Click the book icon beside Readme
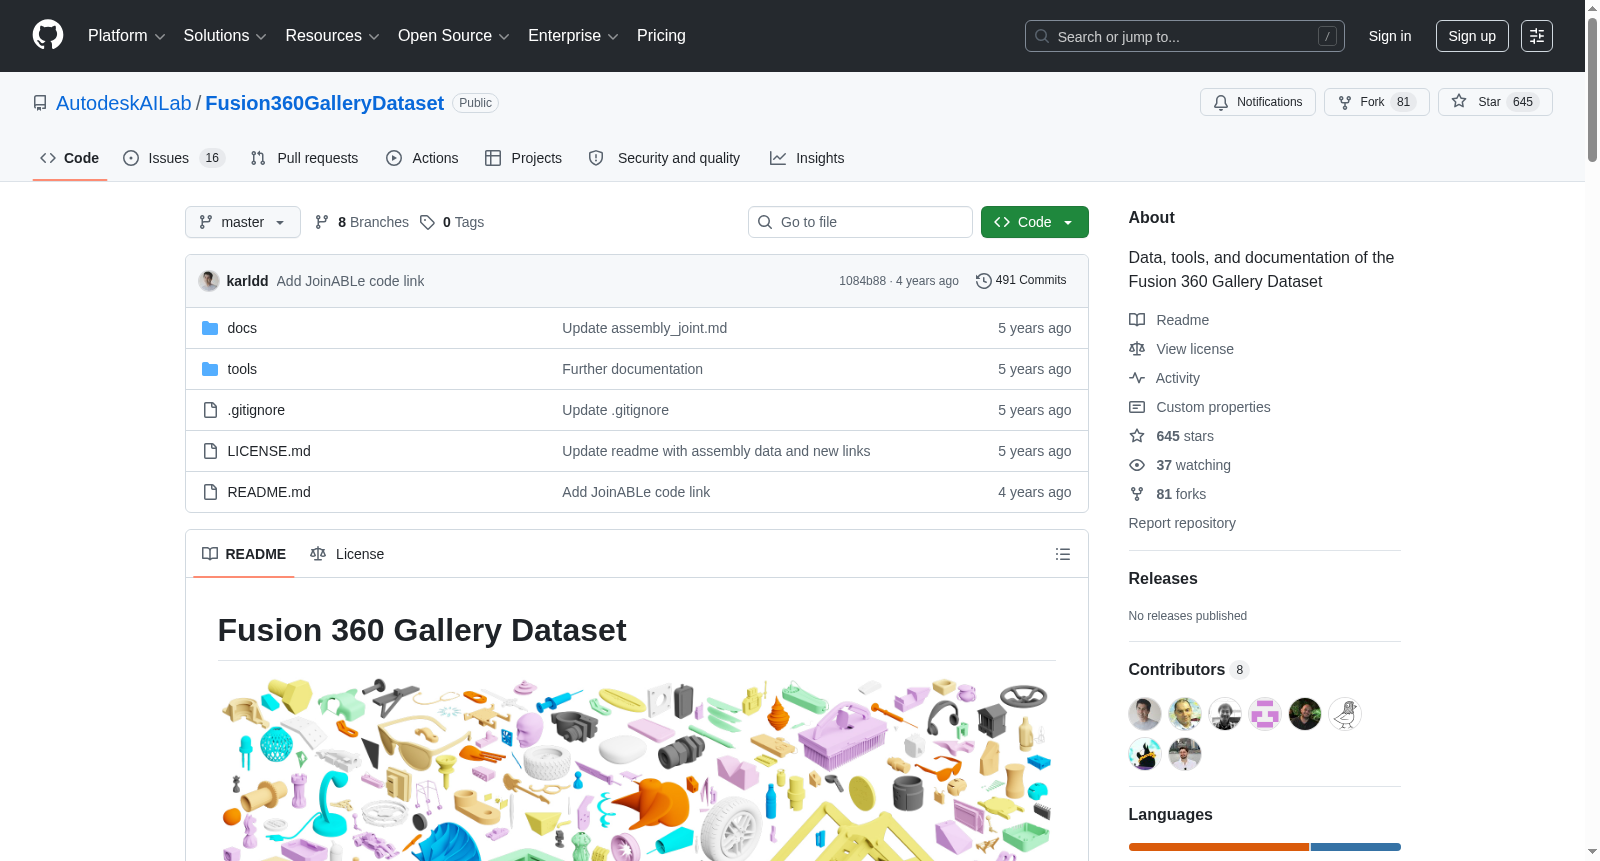This screenshot has width=1600, height=861. click(x=1137, y=320)
